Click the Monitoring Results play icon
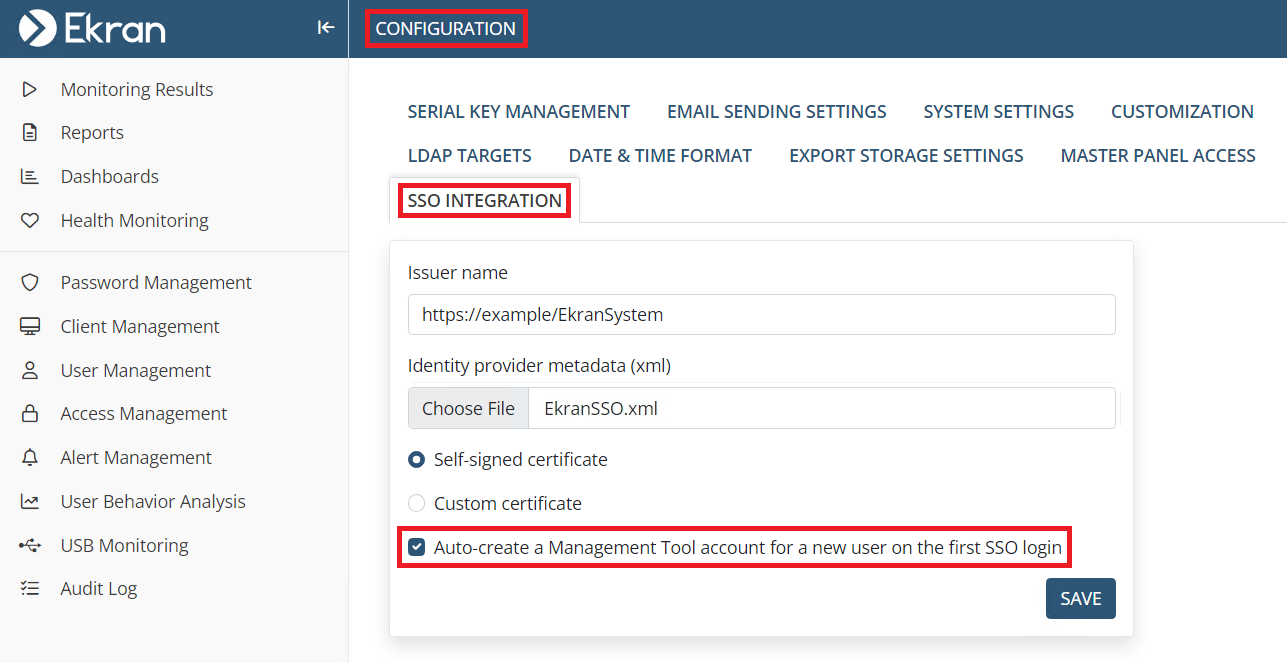Screen dimensions: 1287x663 [x=30, y=89]
